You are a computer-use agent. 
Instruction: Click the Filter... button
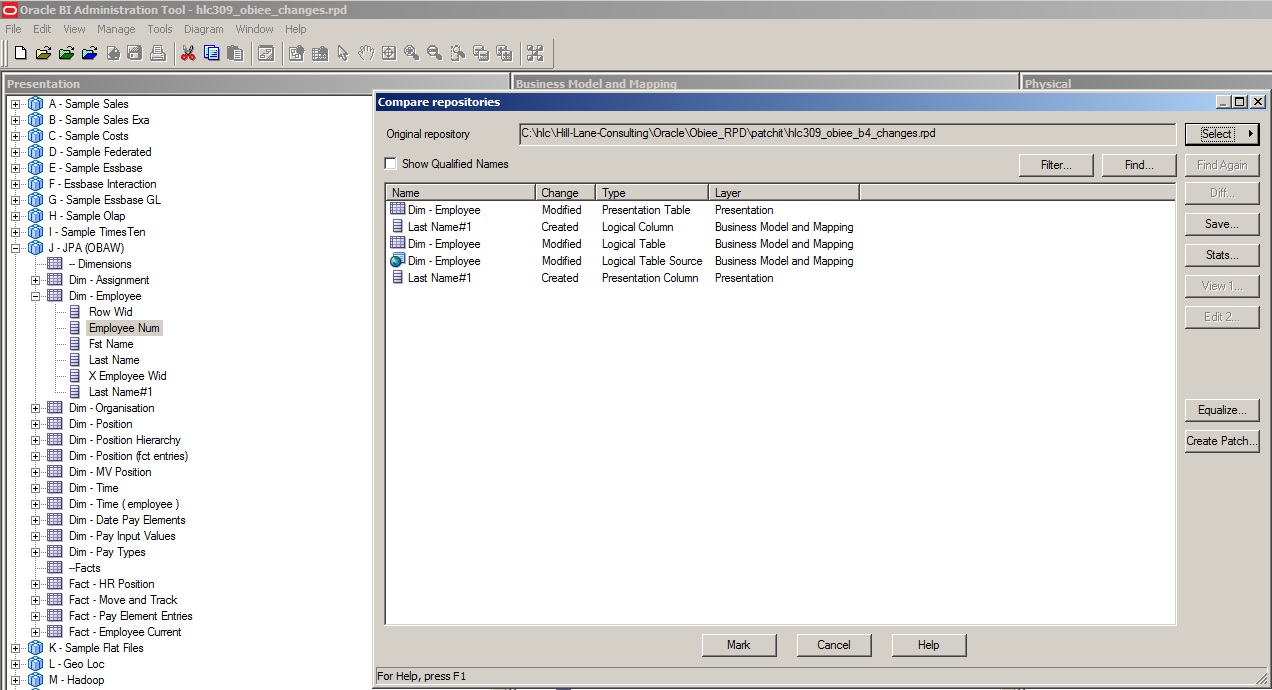(x=1056, y=165)
